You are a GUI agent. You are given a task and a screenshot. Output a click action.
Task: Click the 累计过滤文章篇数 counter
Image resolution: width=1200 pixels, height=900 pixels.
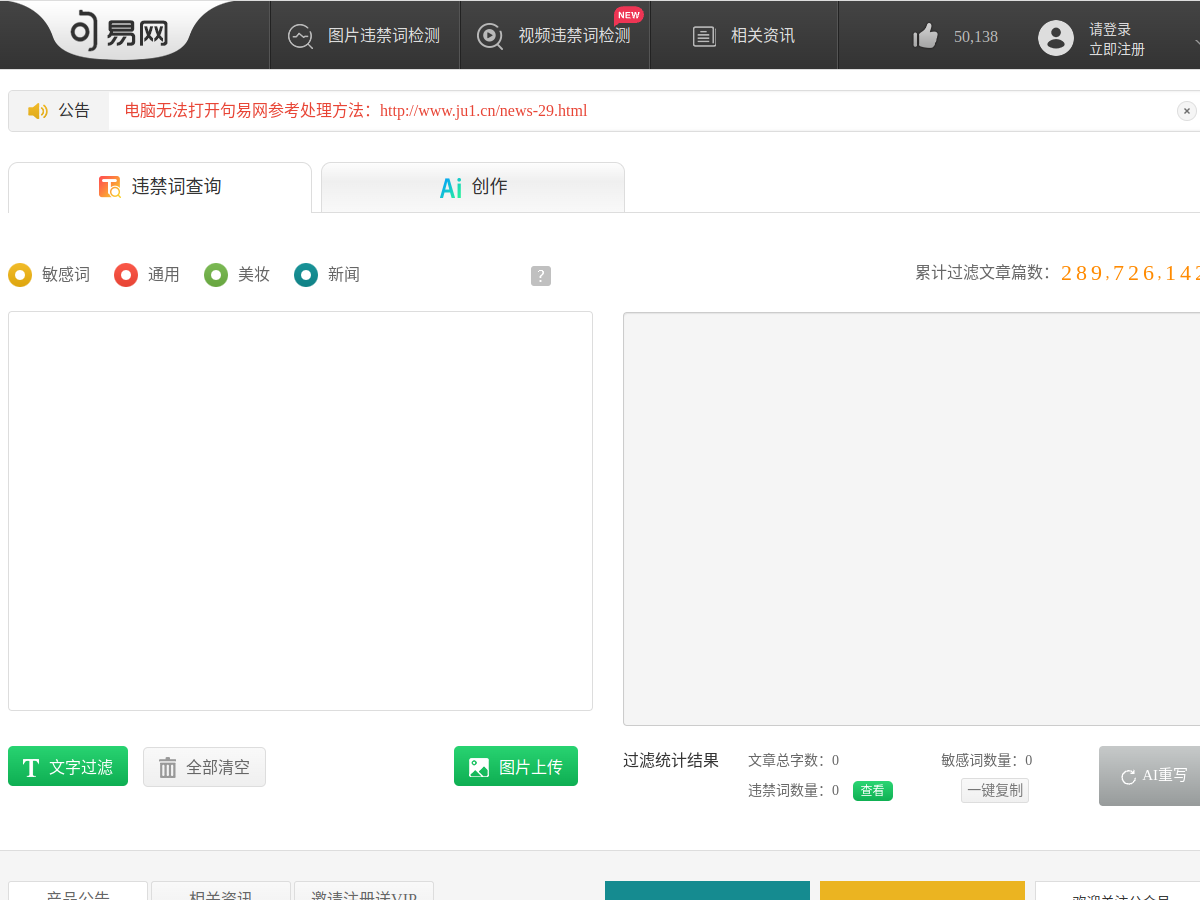(1057, 273)
